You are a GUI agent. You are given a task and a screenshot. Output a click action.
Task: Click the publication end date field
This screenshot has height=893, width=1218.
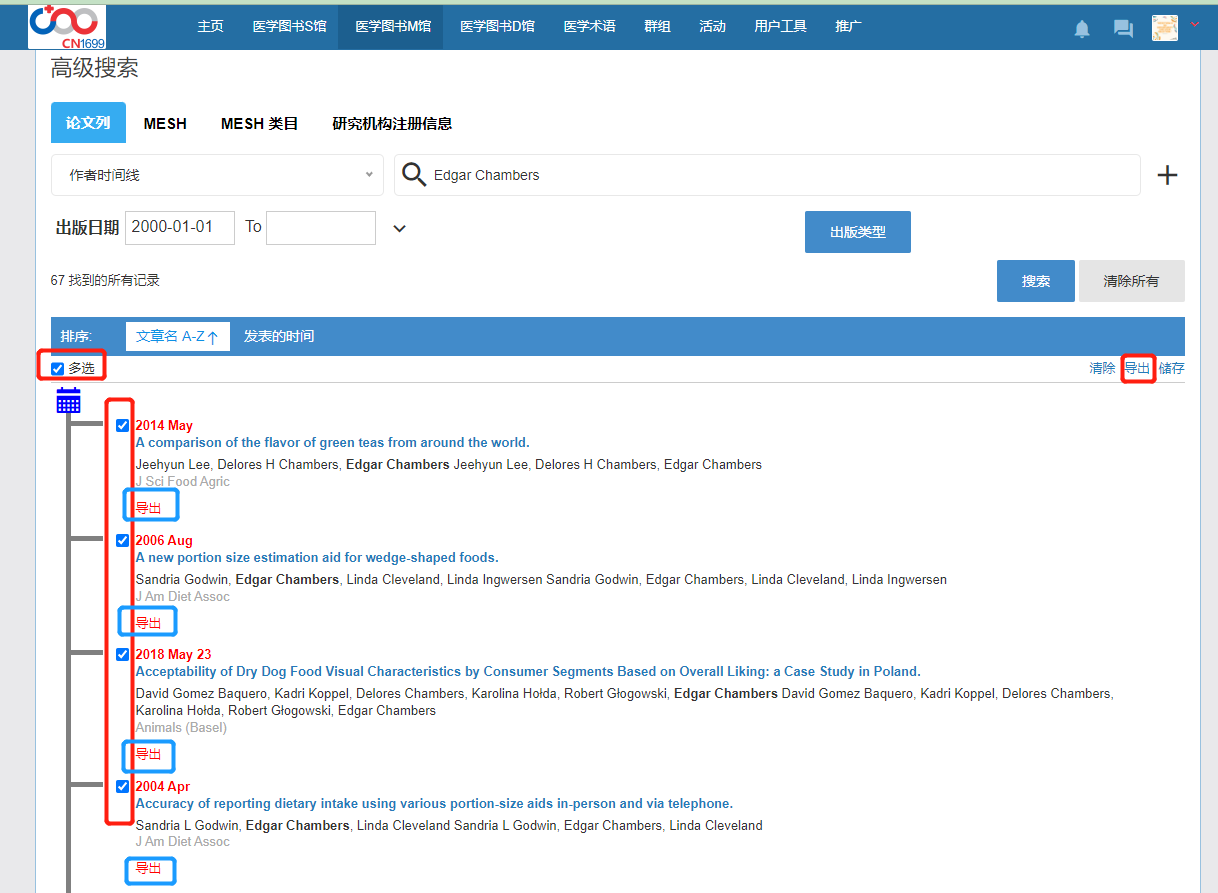320,228
